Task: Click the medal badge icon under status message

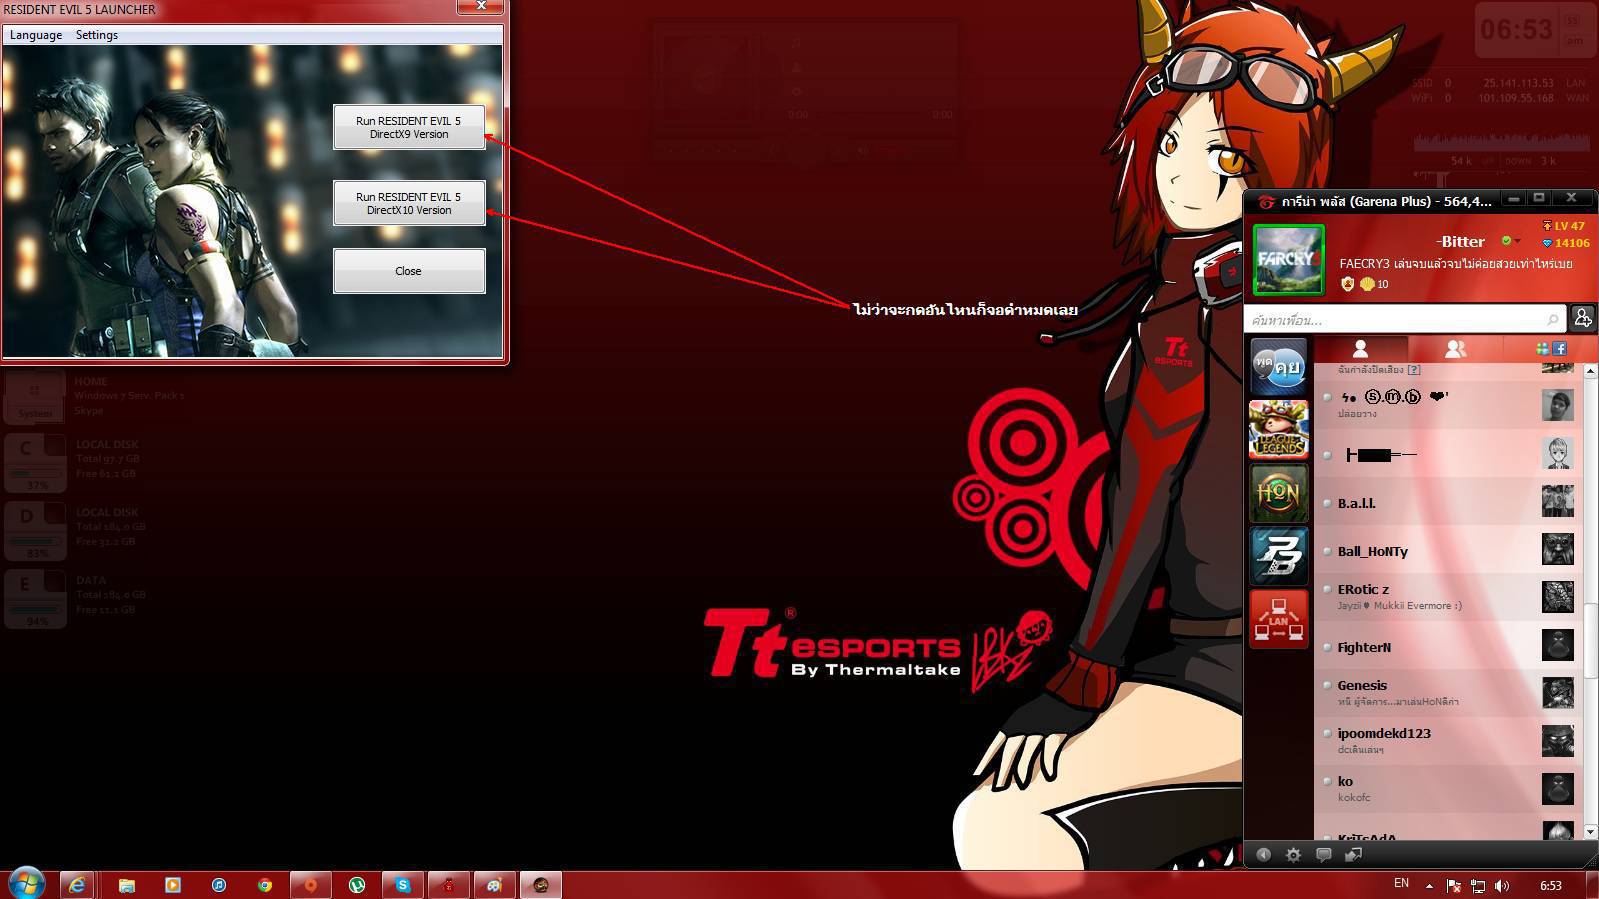Action: [1348, 284]
